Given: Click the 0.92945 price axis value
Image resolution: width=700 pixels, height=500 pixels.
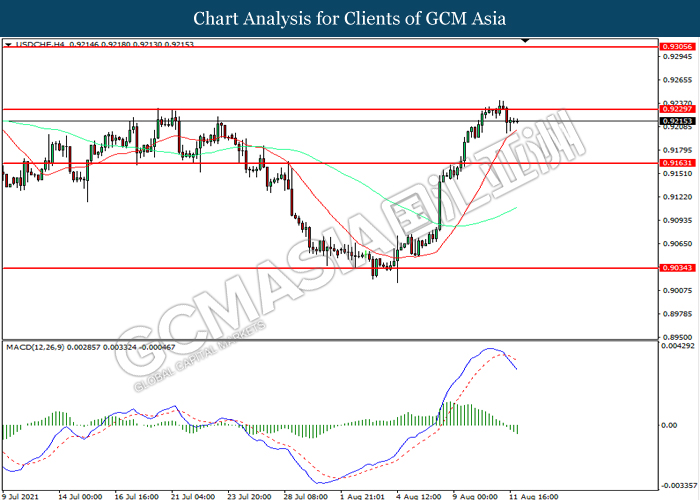Looking at the screenshot, I should point(678,57).
